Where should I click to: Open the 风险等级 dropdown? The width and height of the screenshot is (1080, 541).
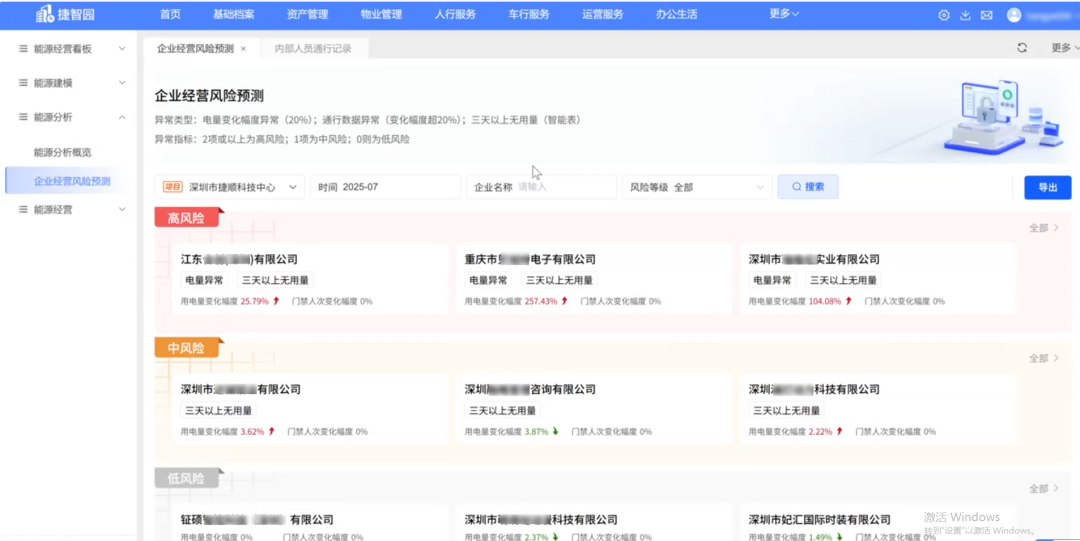(x=760, y=187)
